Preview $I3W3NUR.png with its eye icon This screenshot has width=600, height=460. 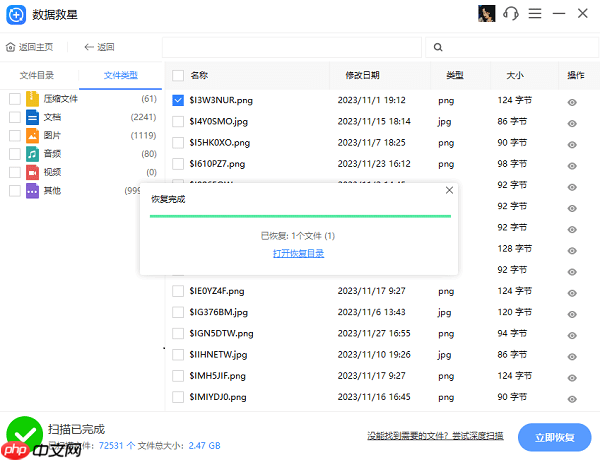[572, 102]
